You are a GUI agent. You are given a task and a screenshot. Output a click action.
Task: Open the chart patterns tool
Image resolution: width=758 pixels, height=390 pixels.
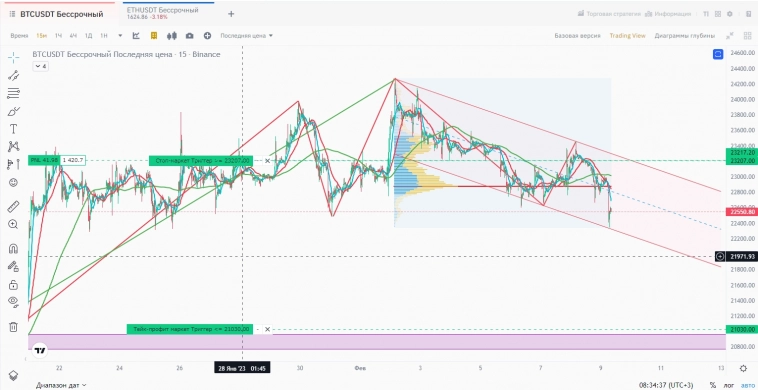pyautogui.click(x=14, y=146)
